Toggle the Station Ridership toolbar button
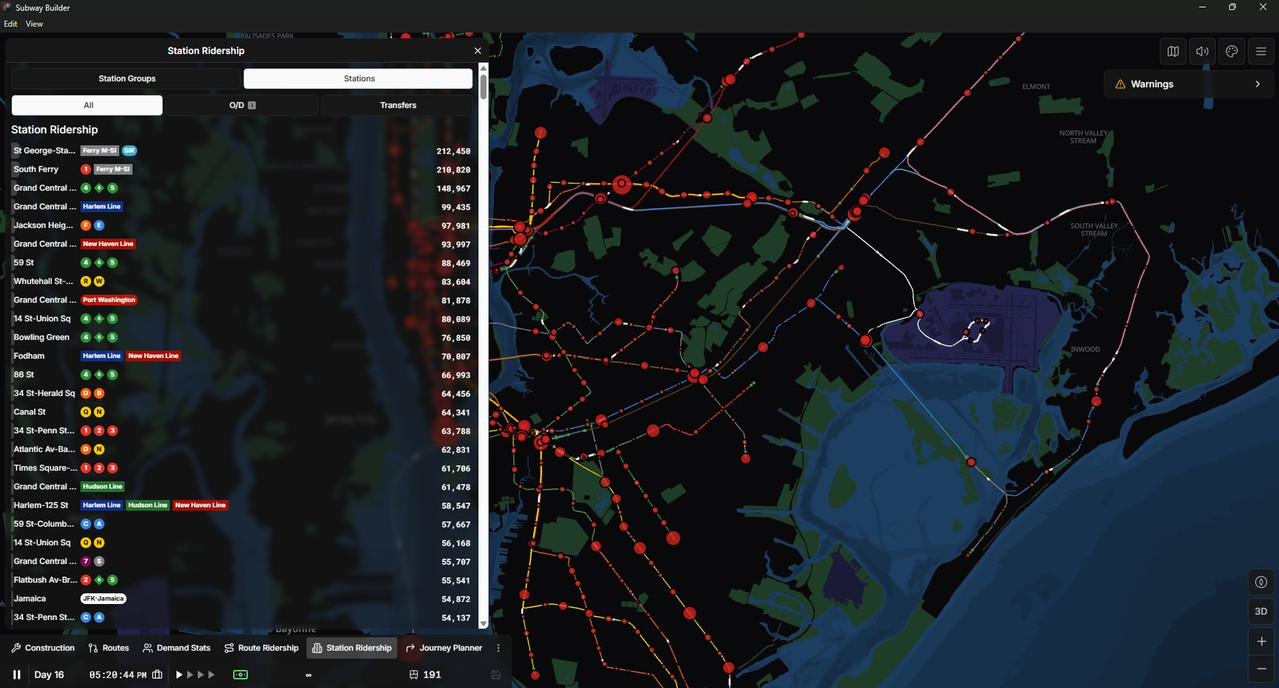Screen dimensions: 1279x688 (352, 648)
